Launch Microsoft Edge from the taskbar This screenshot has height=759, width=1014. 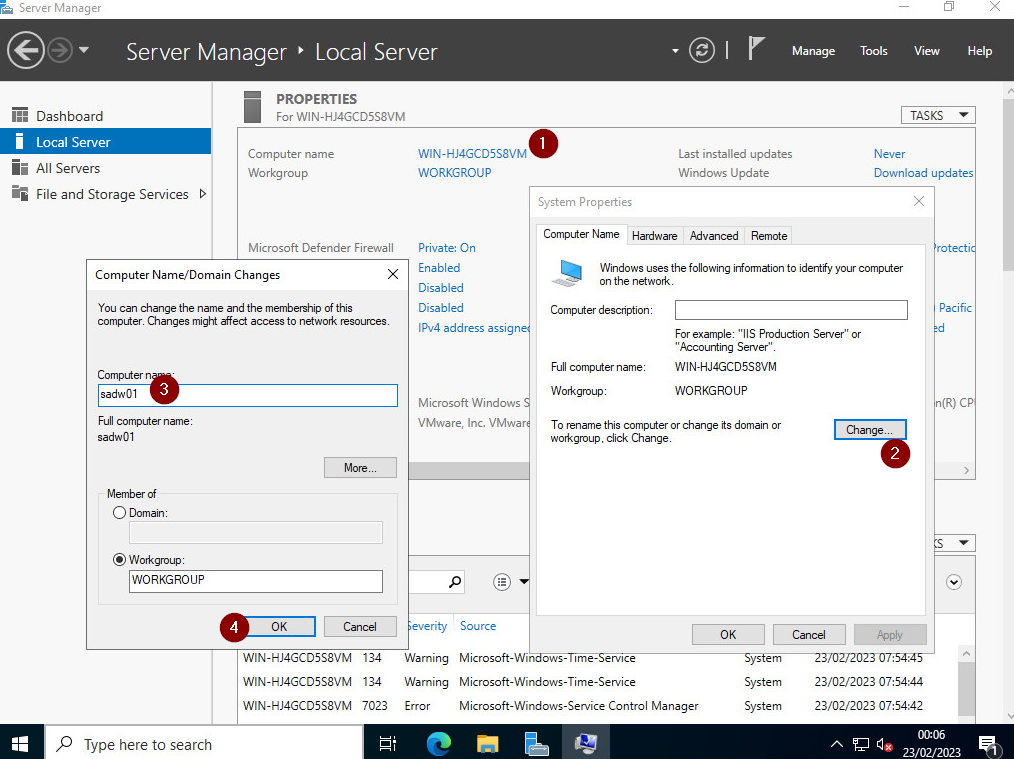point(438,743)
